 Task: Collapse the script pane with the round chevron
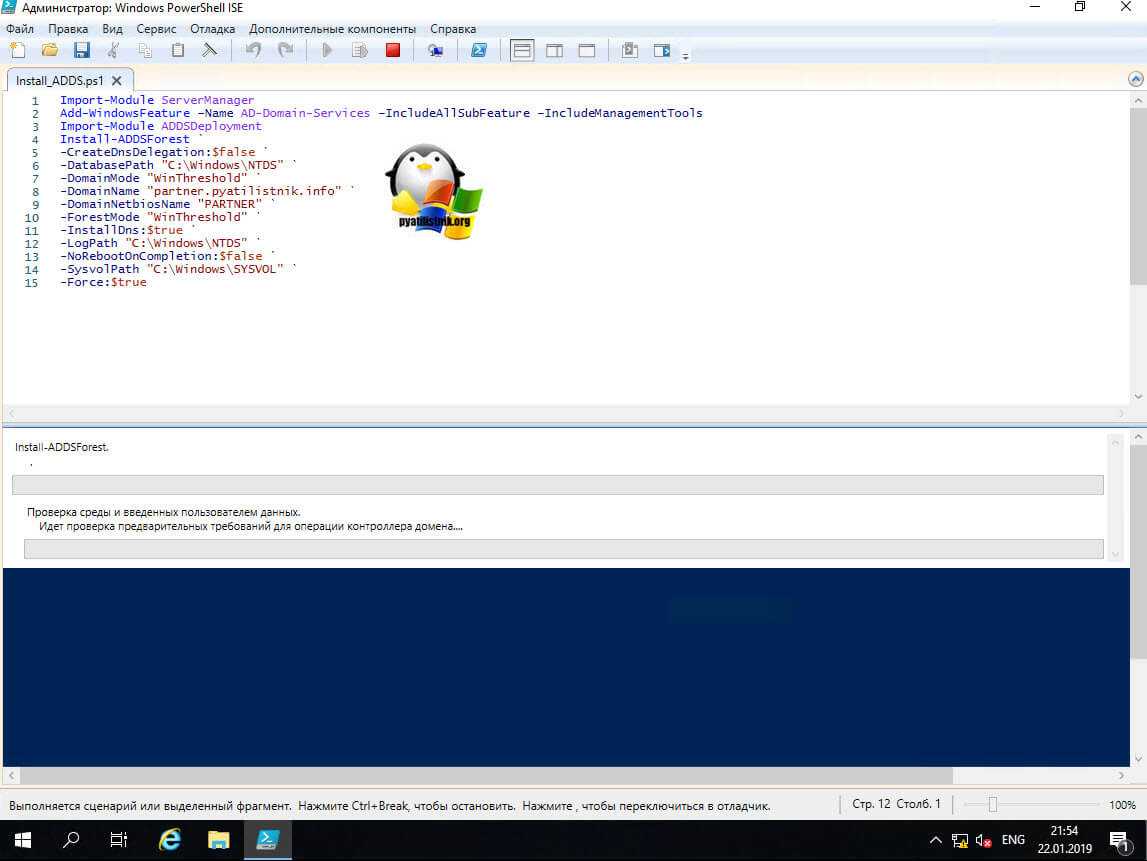1135,79
